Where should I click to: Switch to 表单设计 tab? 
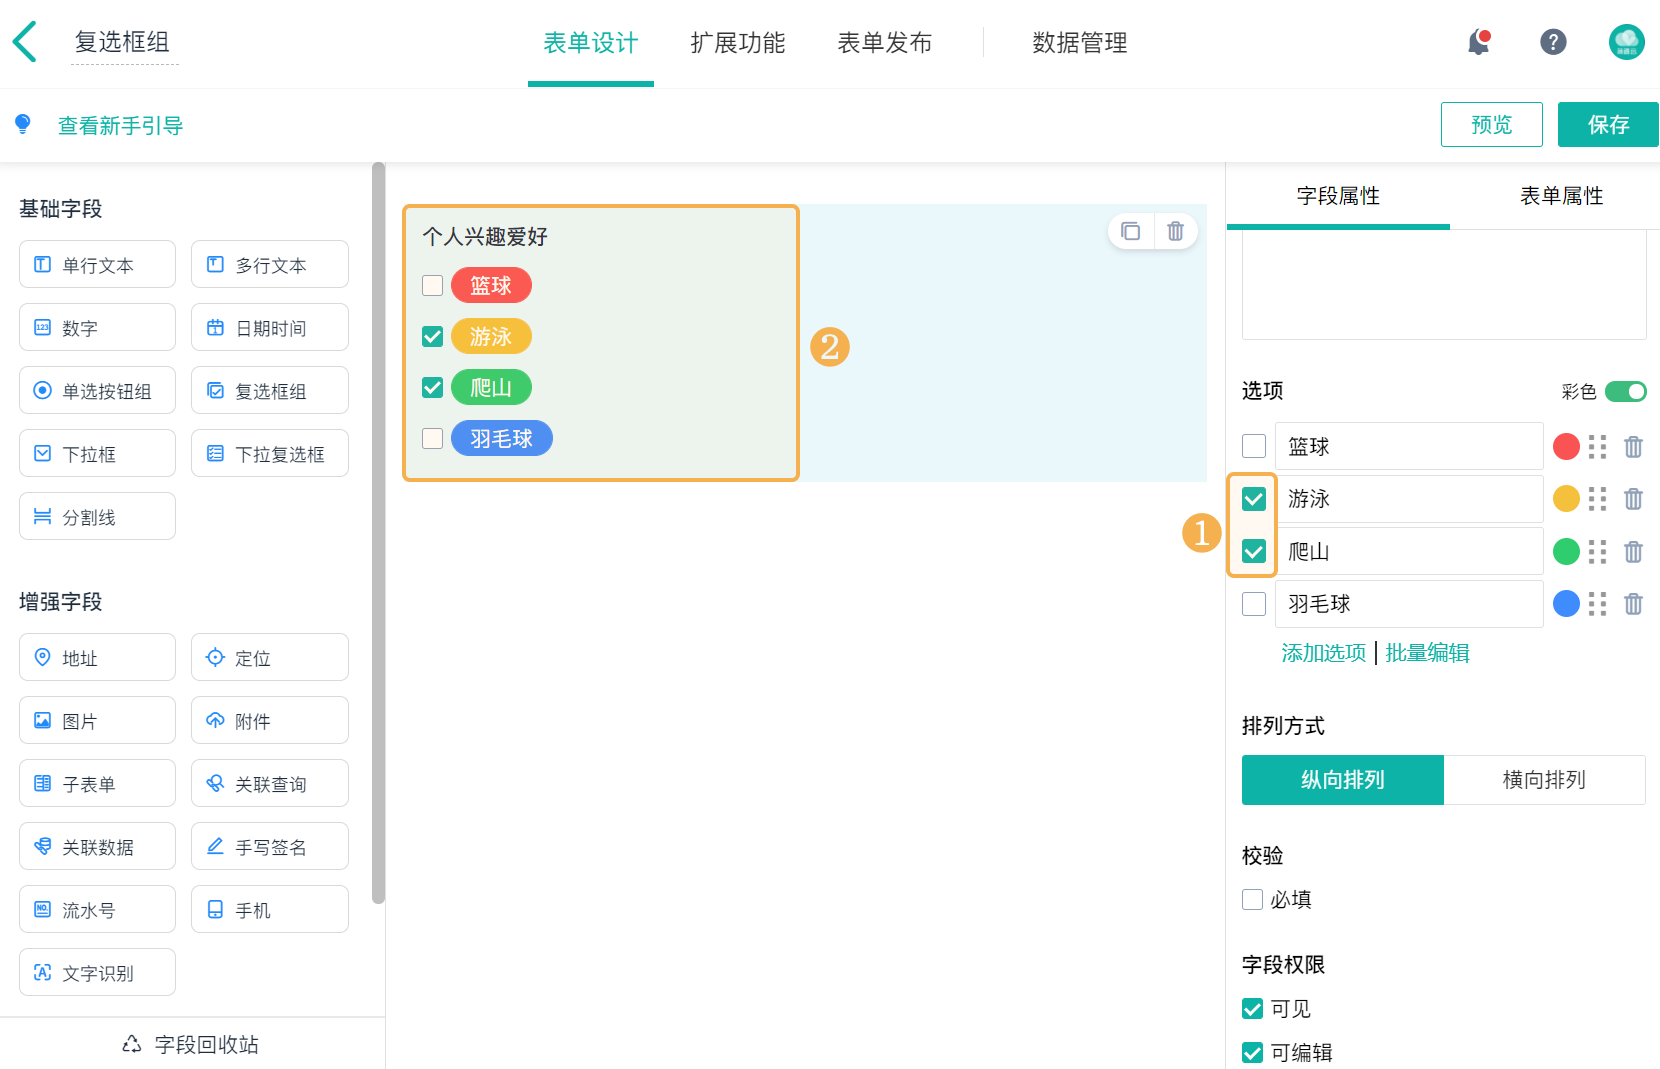[591, 43]
